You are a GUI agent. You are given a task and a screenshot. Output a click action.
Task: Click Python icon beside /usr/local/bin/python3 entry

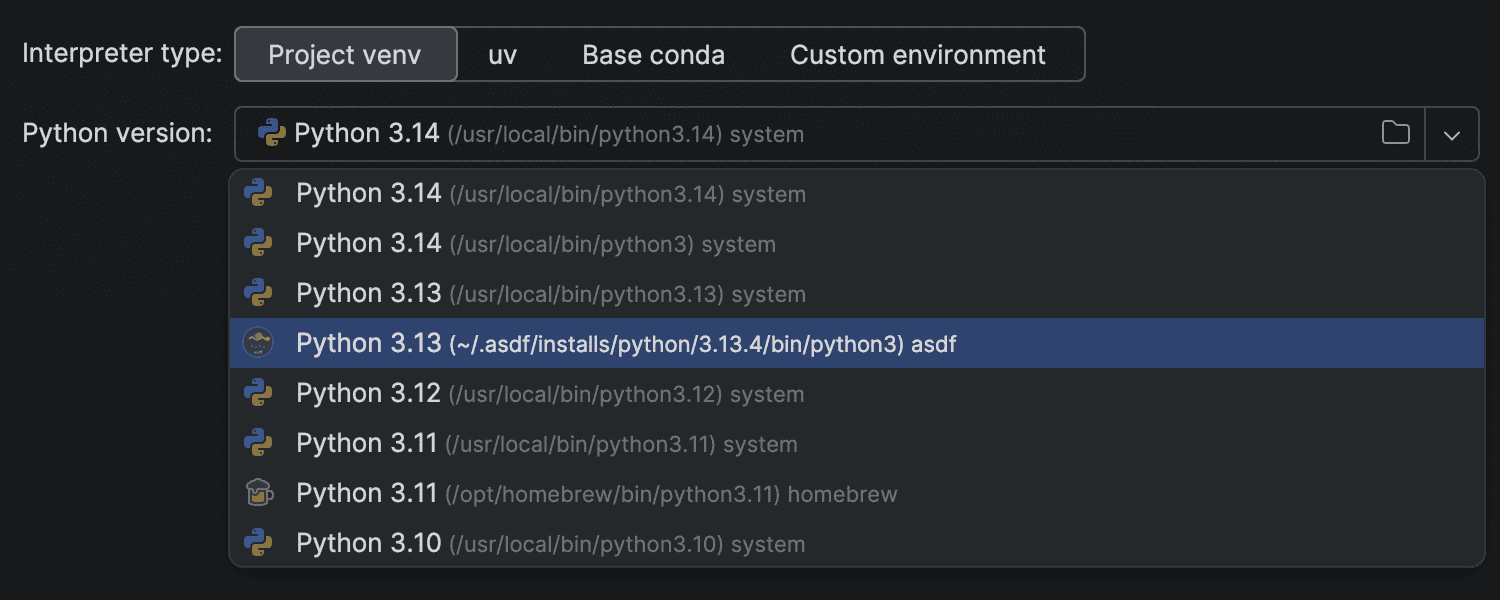click(x=258, y=243)
